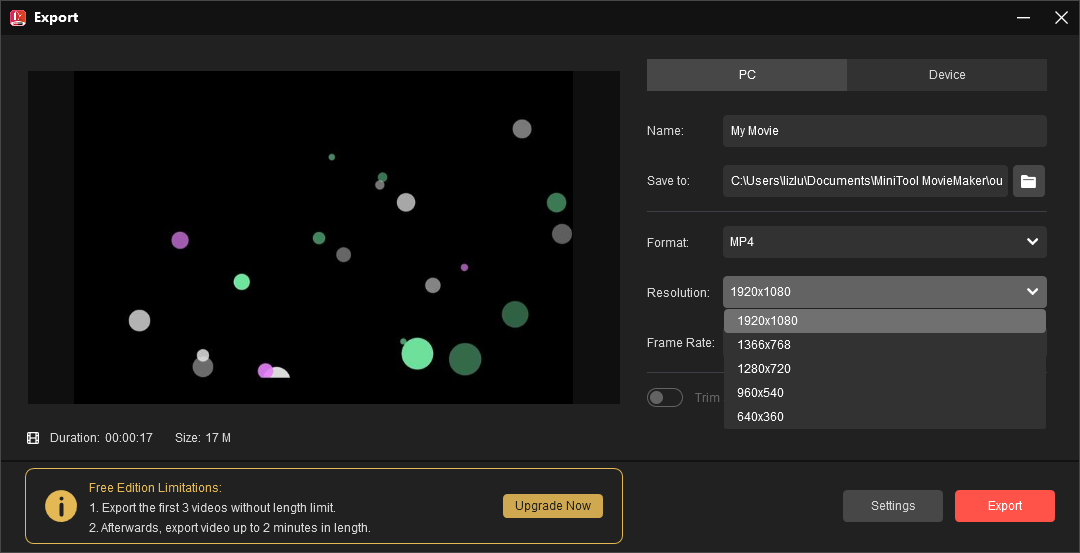
Task: Click the film strip icon beside Duration
Action: (33, 438)
